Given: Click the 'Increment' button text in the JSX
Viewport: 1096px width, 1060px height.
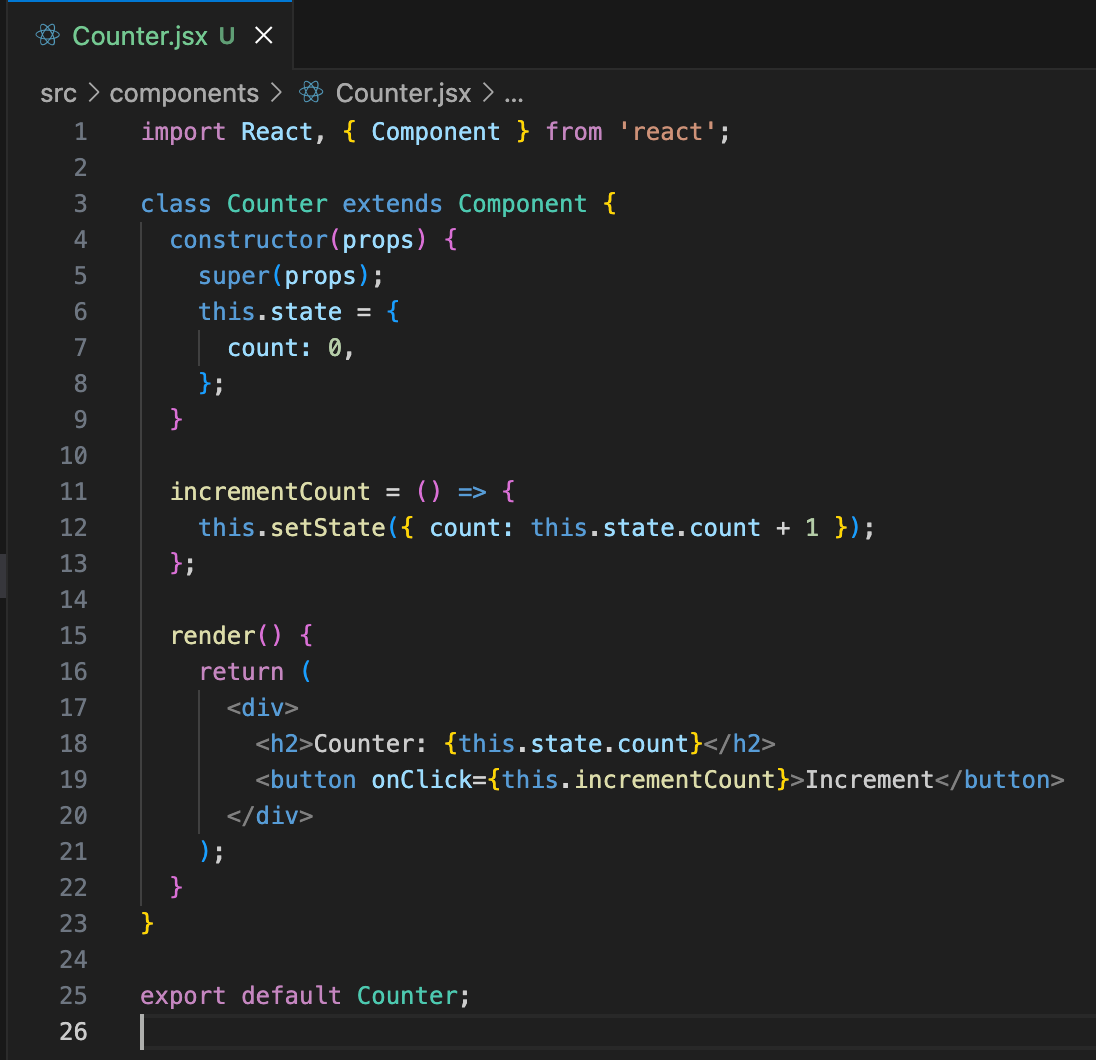Looking at the screenshot, I should [x=869, y=780].
